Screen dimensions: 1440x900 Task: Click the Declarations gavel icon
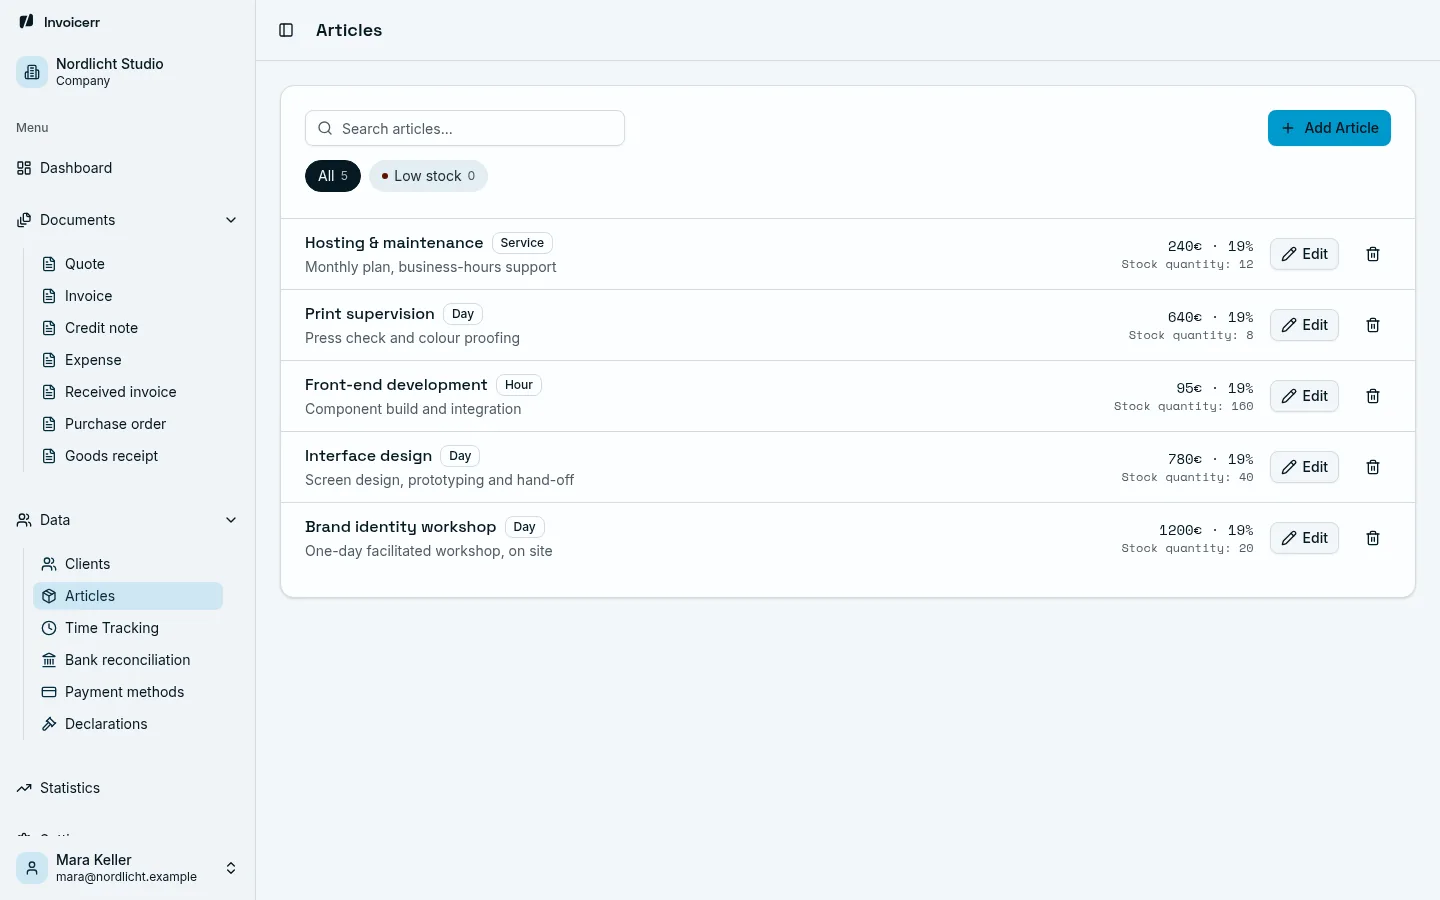pos(49,724)
